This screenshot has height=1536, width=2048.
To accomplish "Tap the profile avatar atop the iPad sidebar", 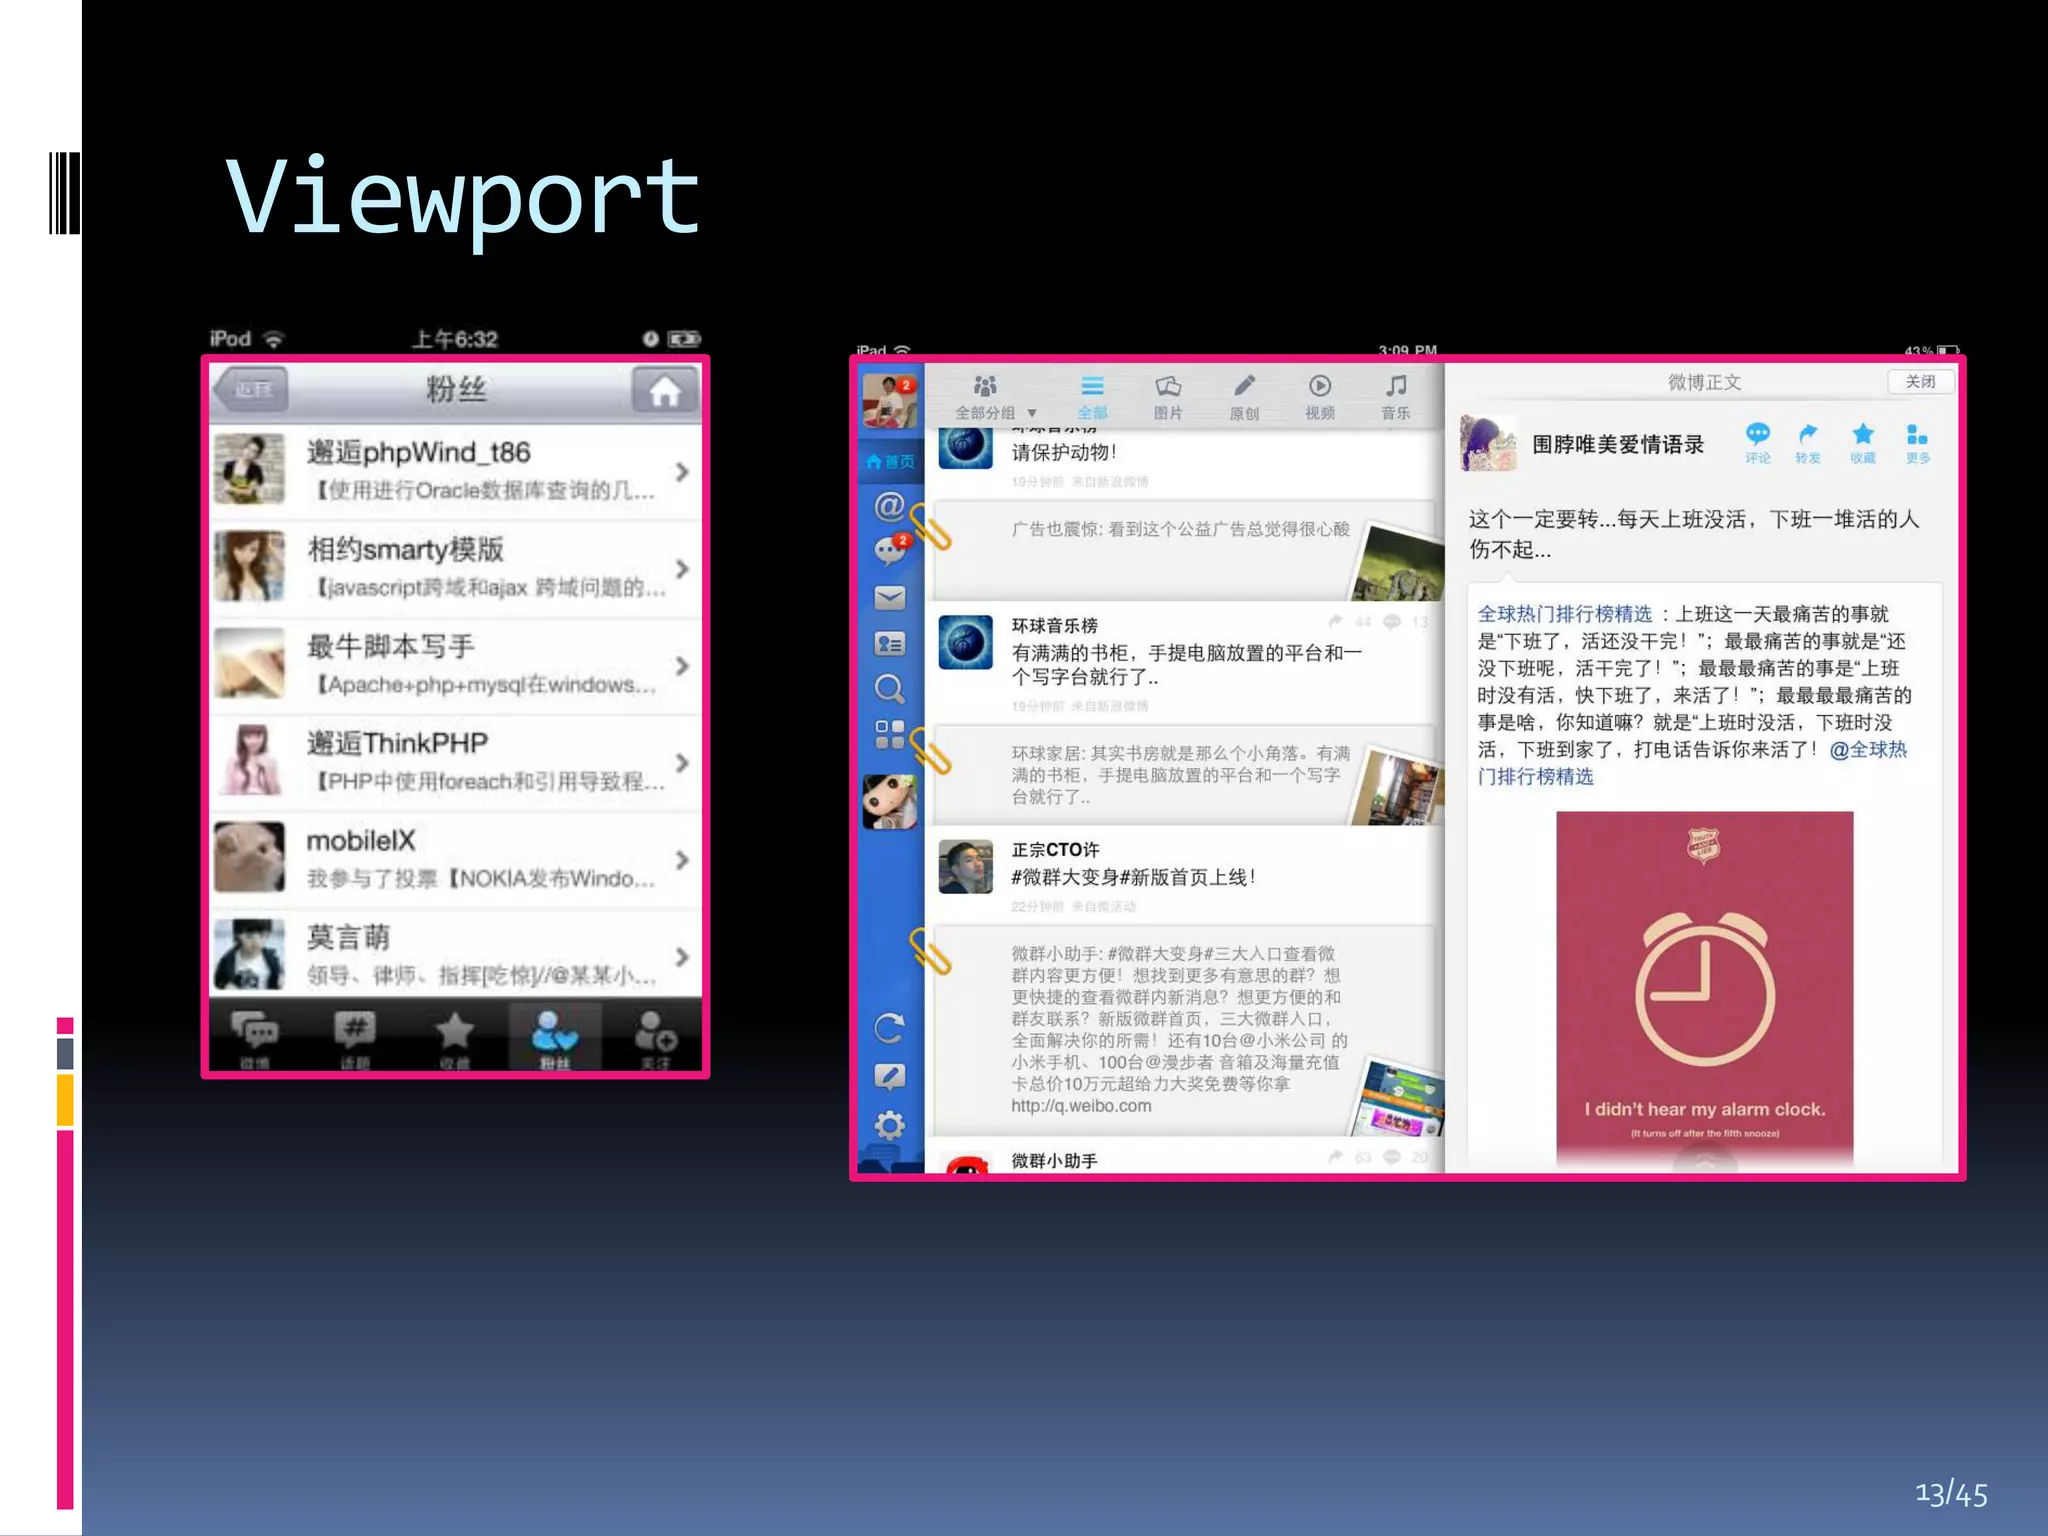I will (x=889, y=401).
